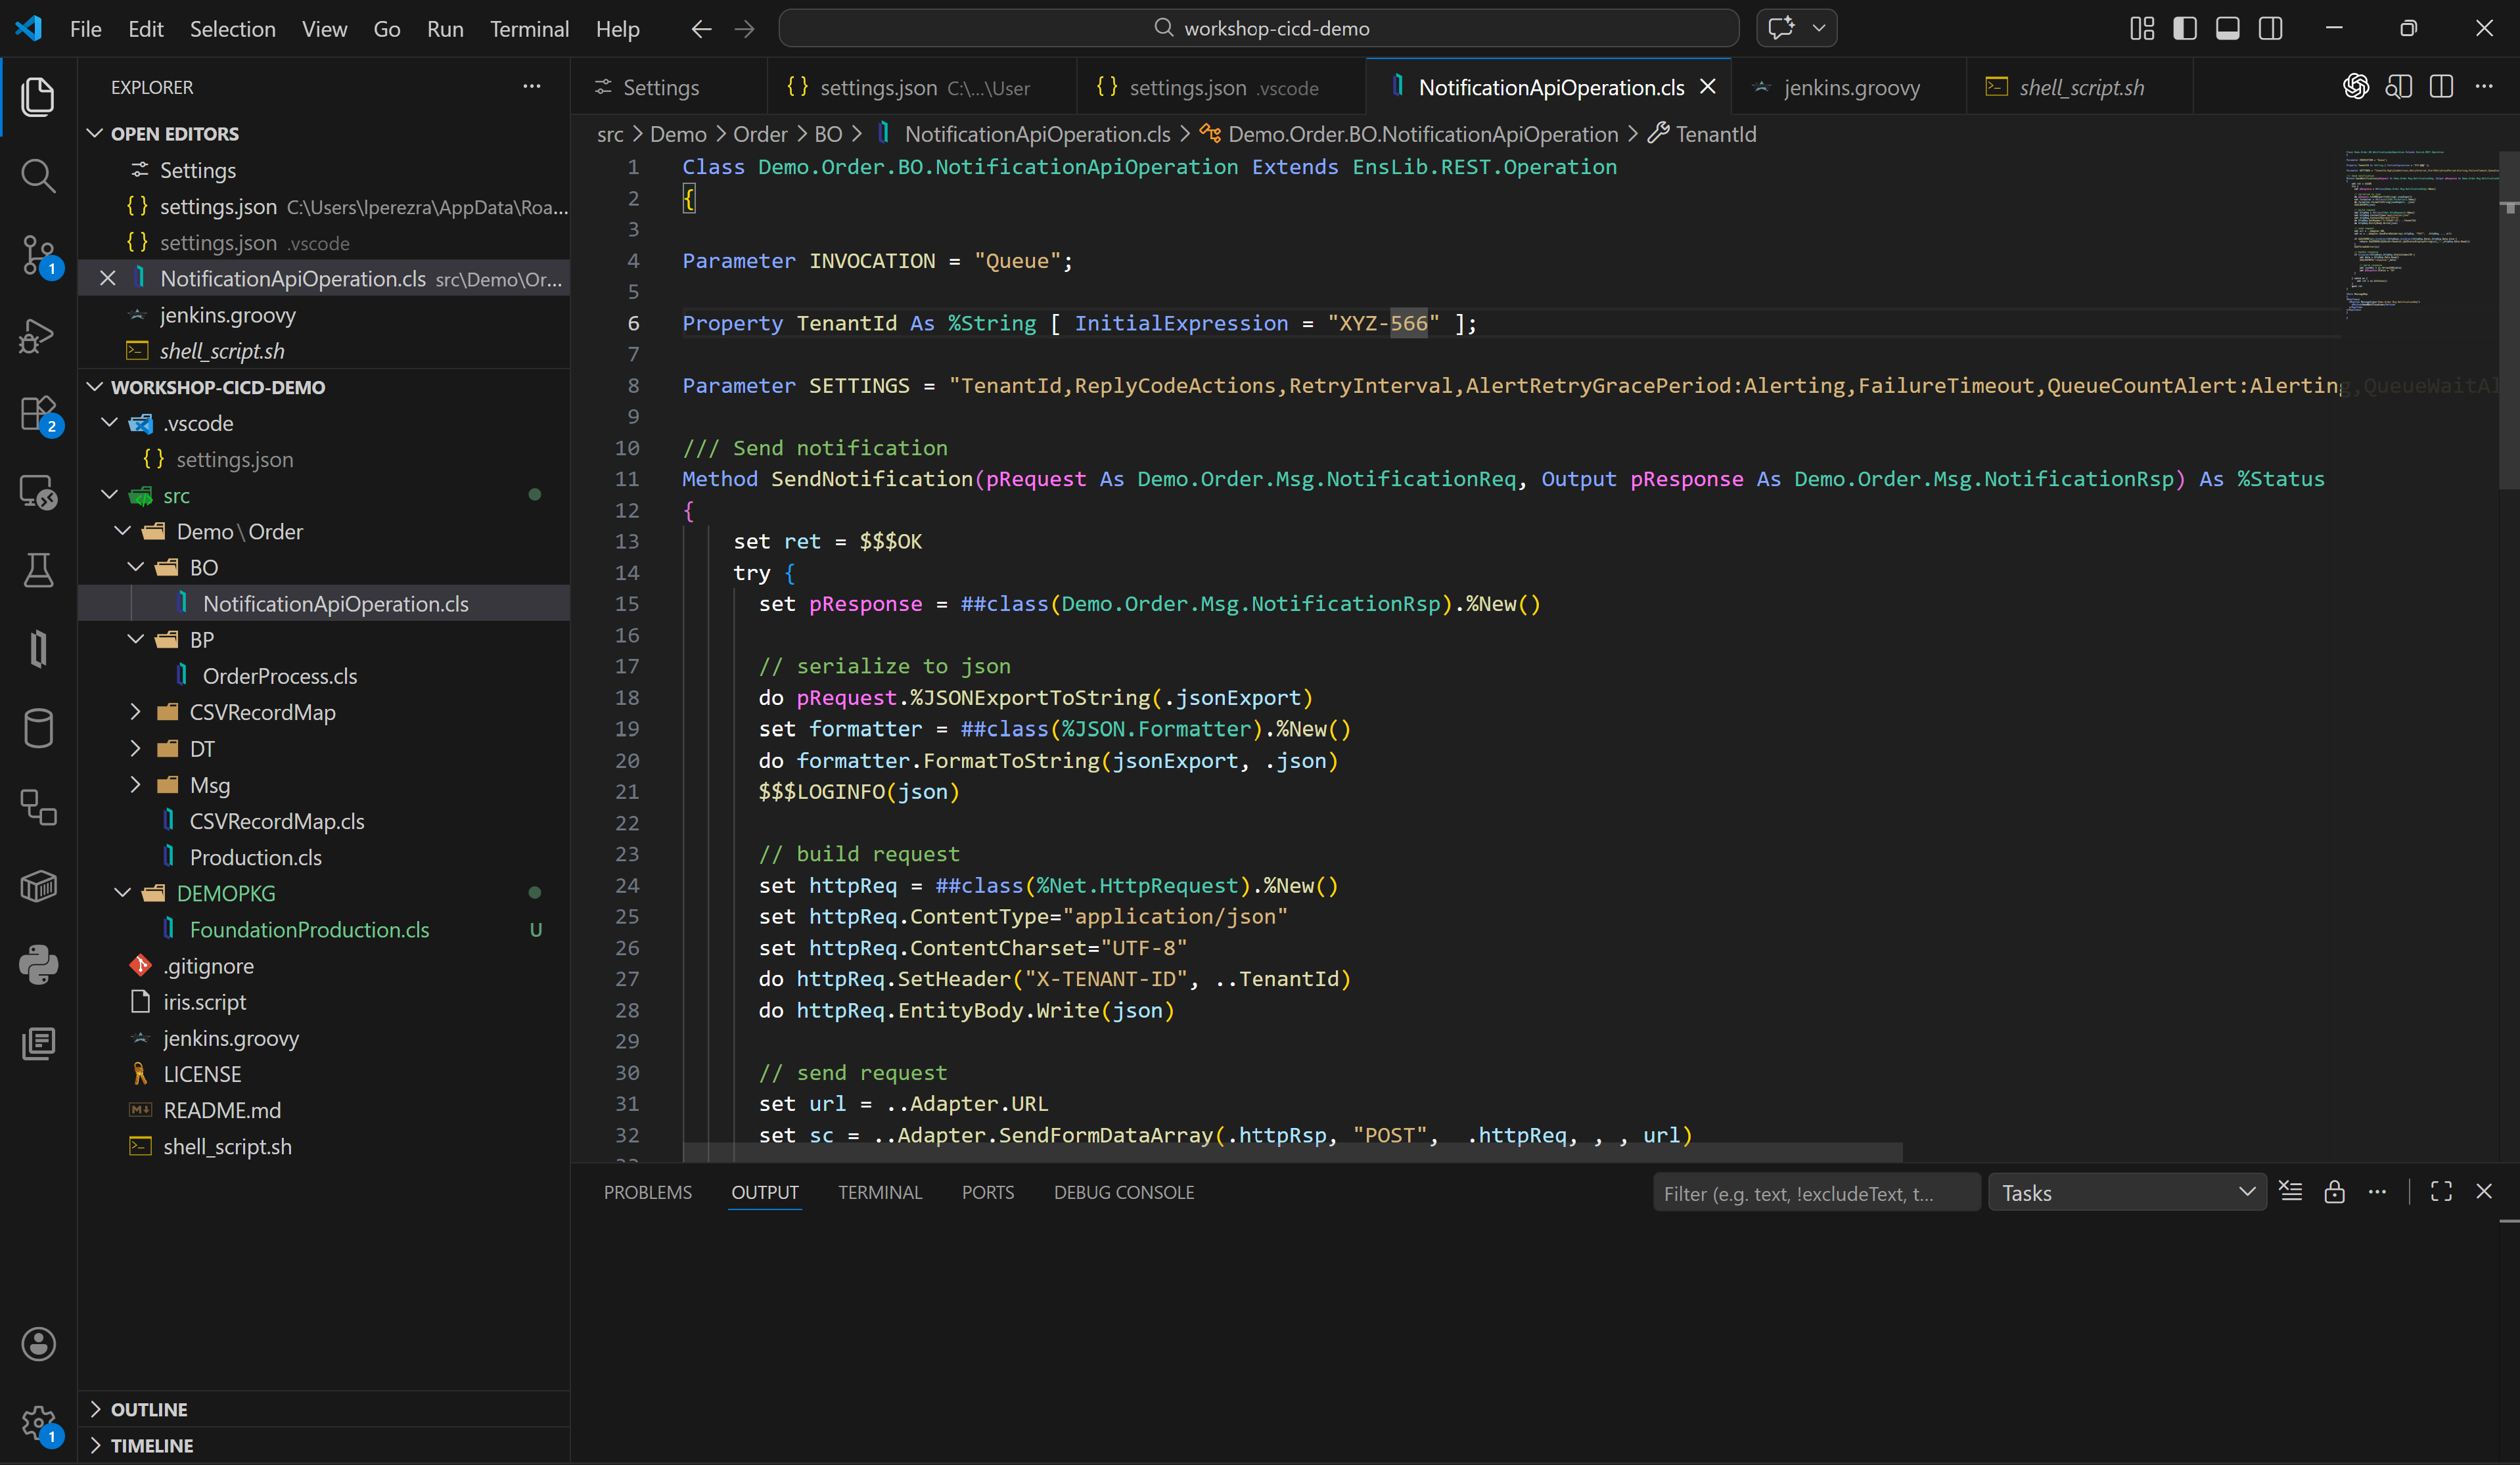Click editor More Actions ellipsis

point(2484,87)
